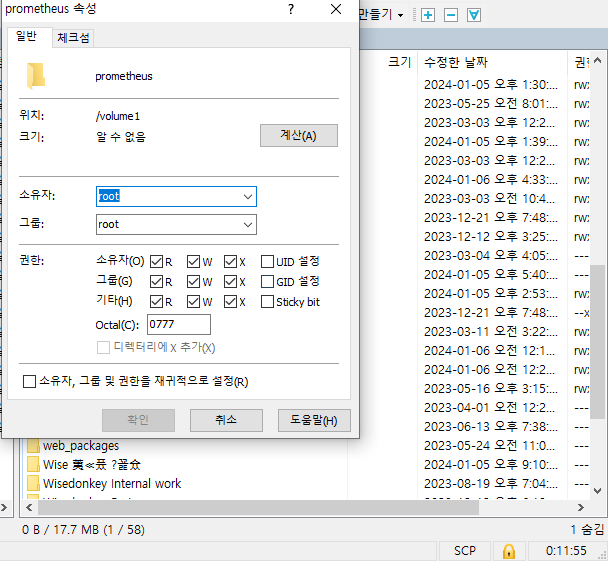Image resolution: width=608 pixels, height=561 pixels.
Task: Select the row dated 2023-03-11 오전 3:22
Action: click(491, 331)
